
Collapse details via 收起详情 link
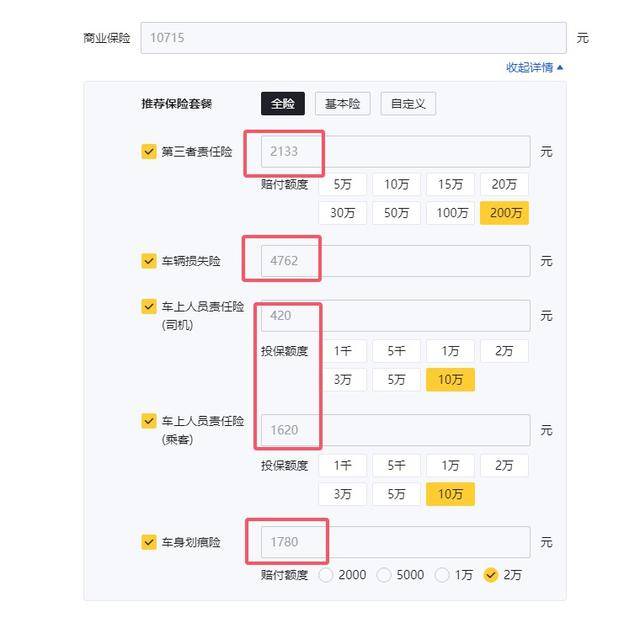point(534,67)
